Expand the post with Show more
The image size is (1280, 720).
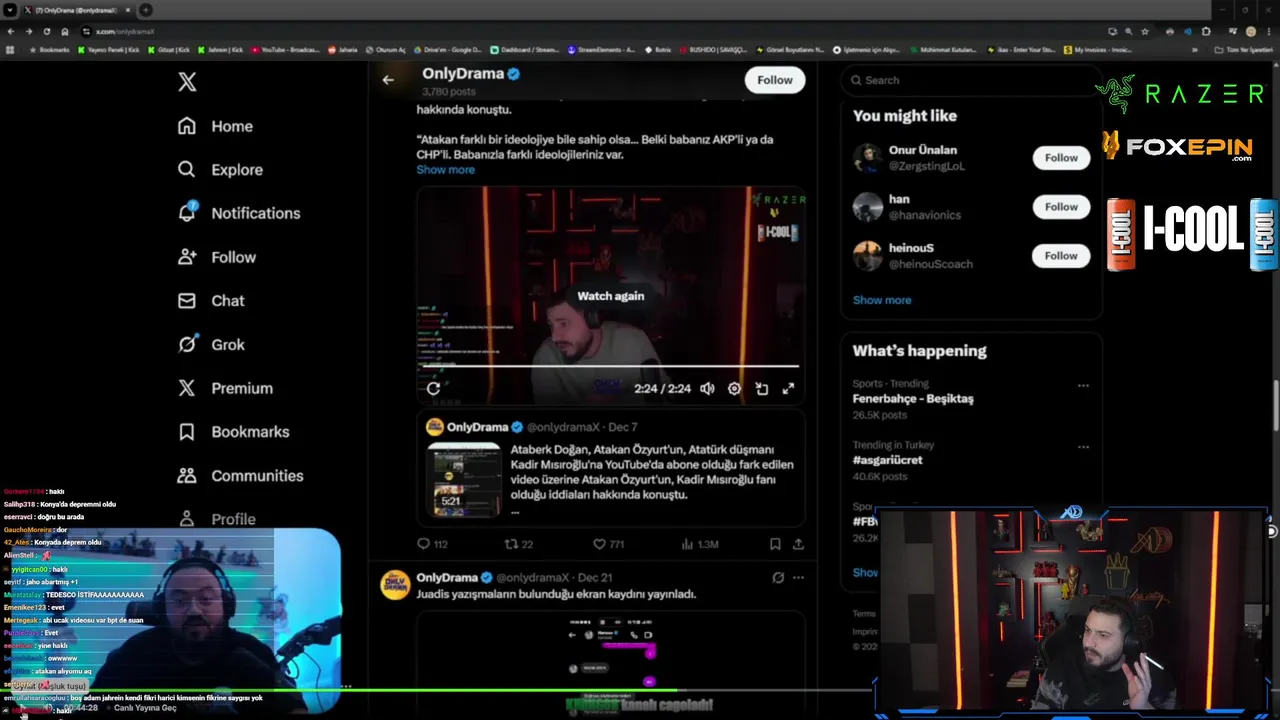coord(445,170)
